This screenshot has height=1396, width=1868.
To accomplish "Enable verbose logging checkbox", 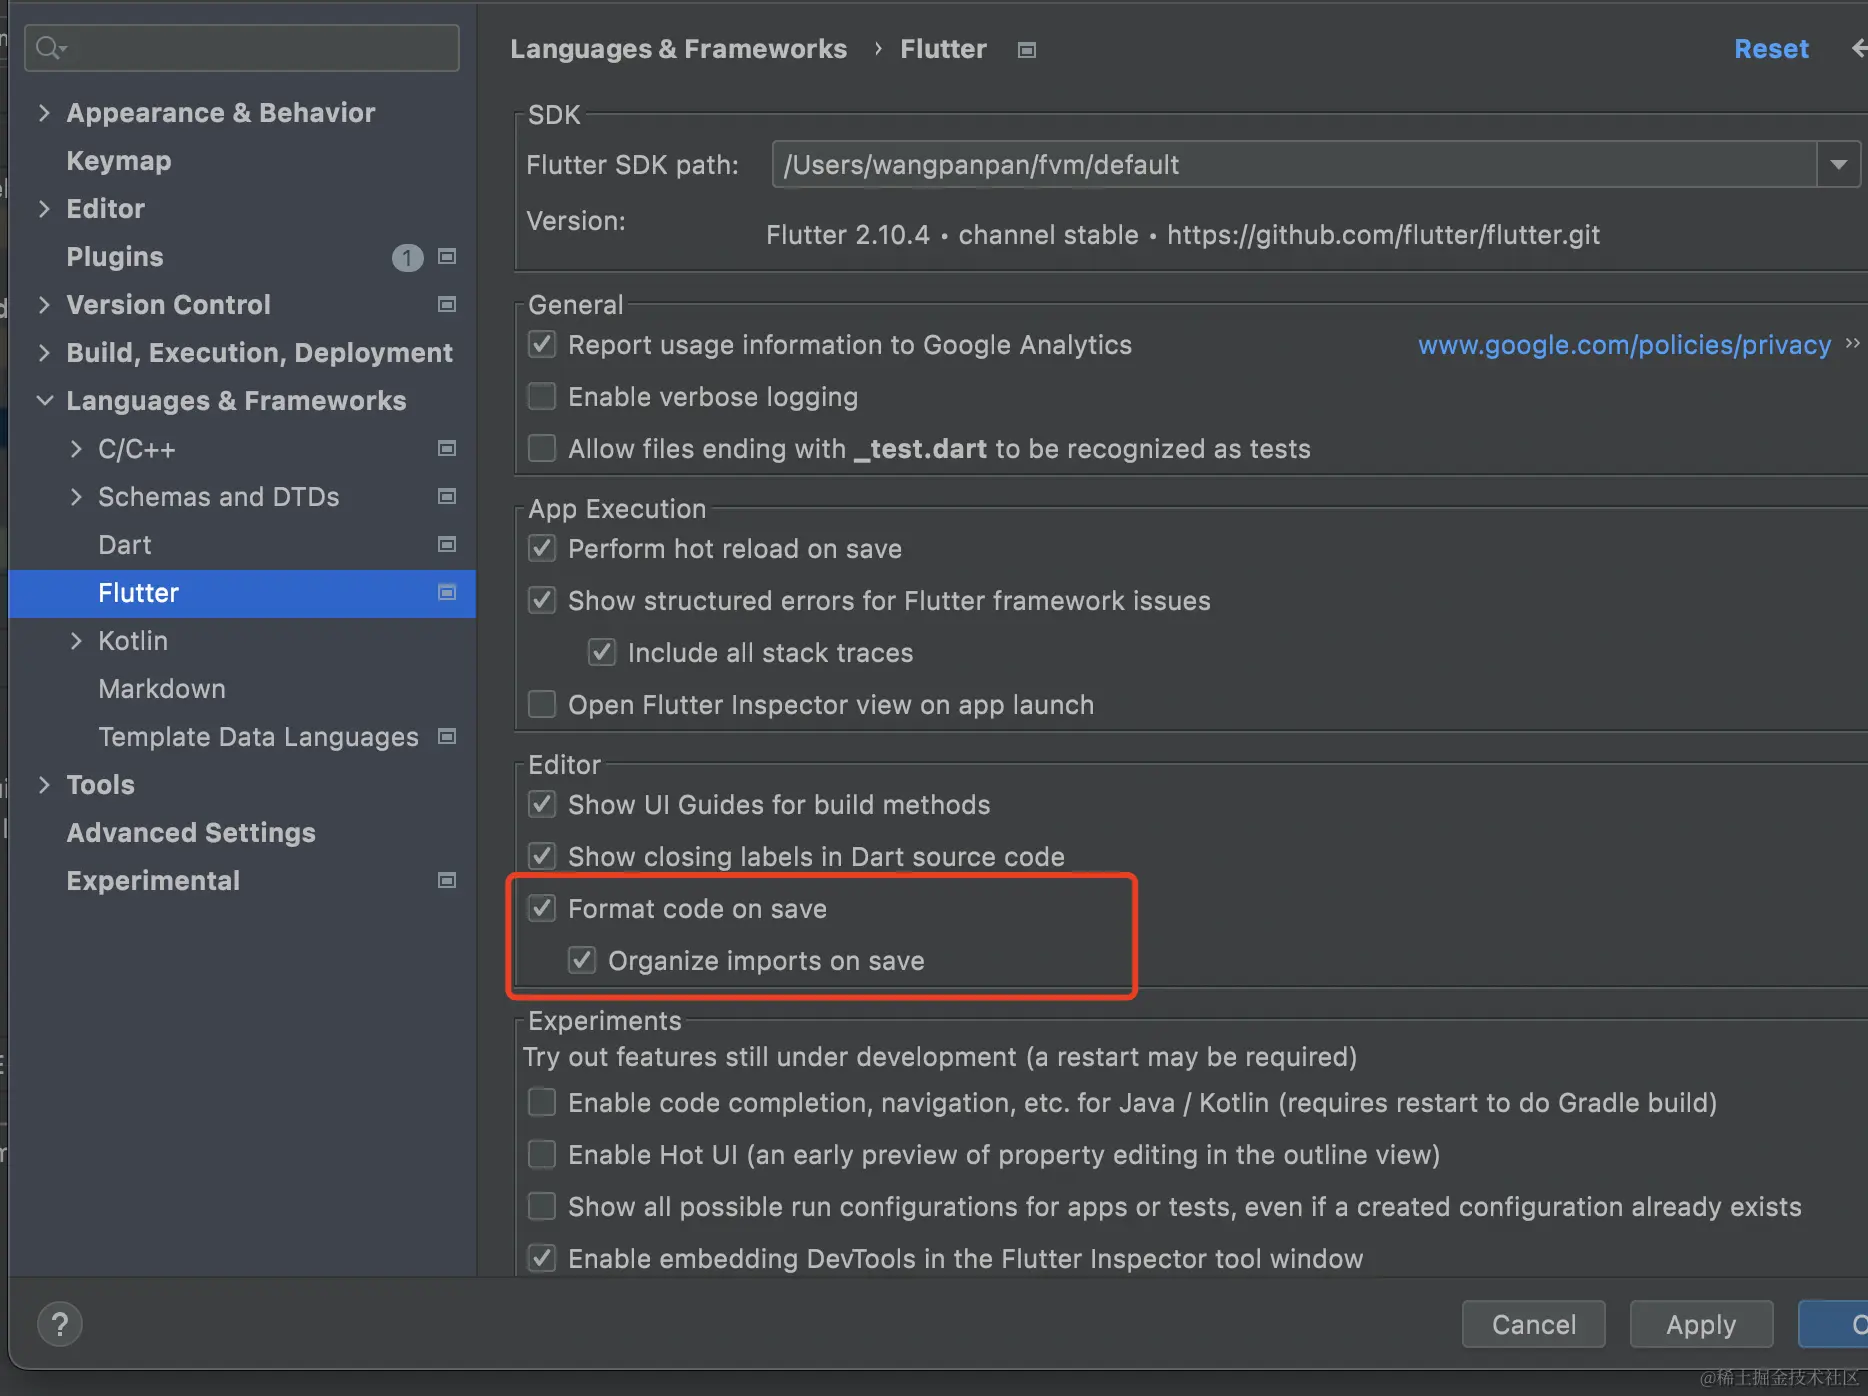I will point(542,397).
